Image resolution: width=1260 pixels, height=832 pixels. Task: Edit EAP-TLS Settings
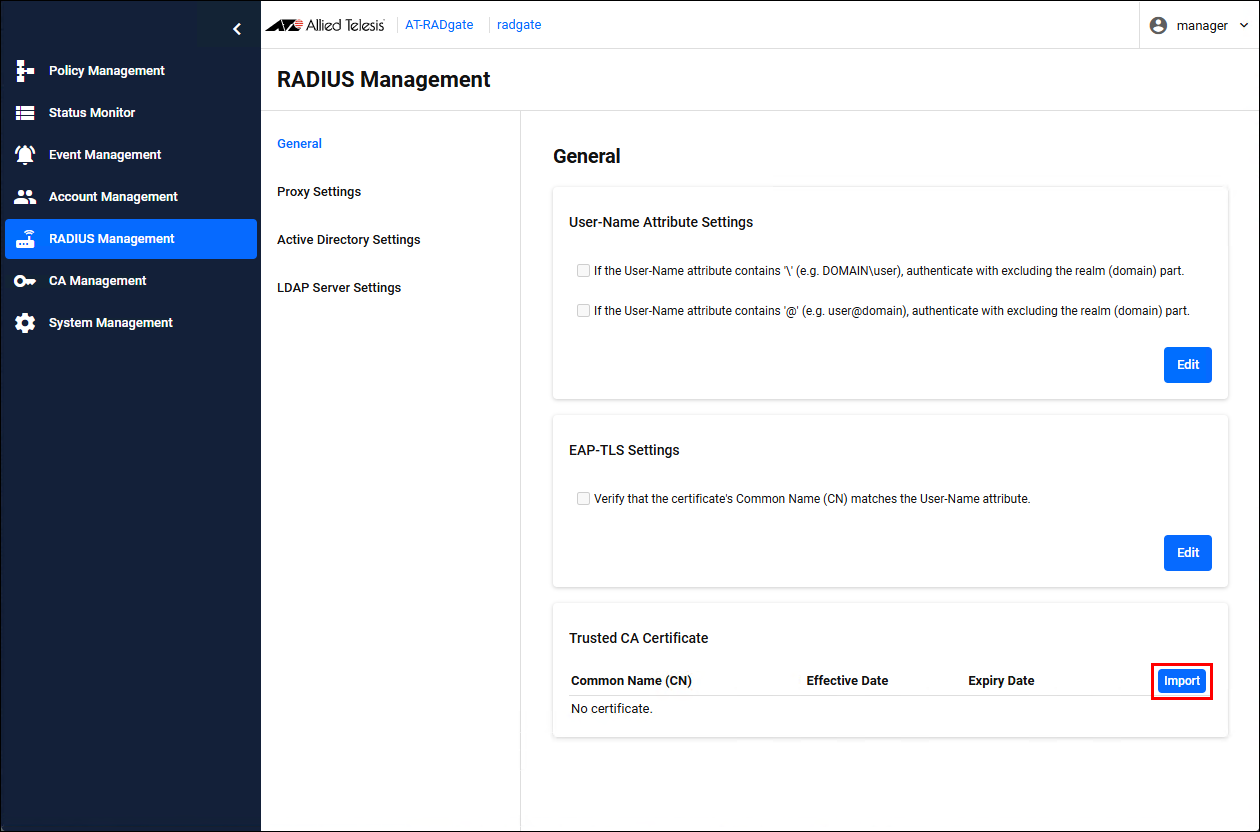1188,553
